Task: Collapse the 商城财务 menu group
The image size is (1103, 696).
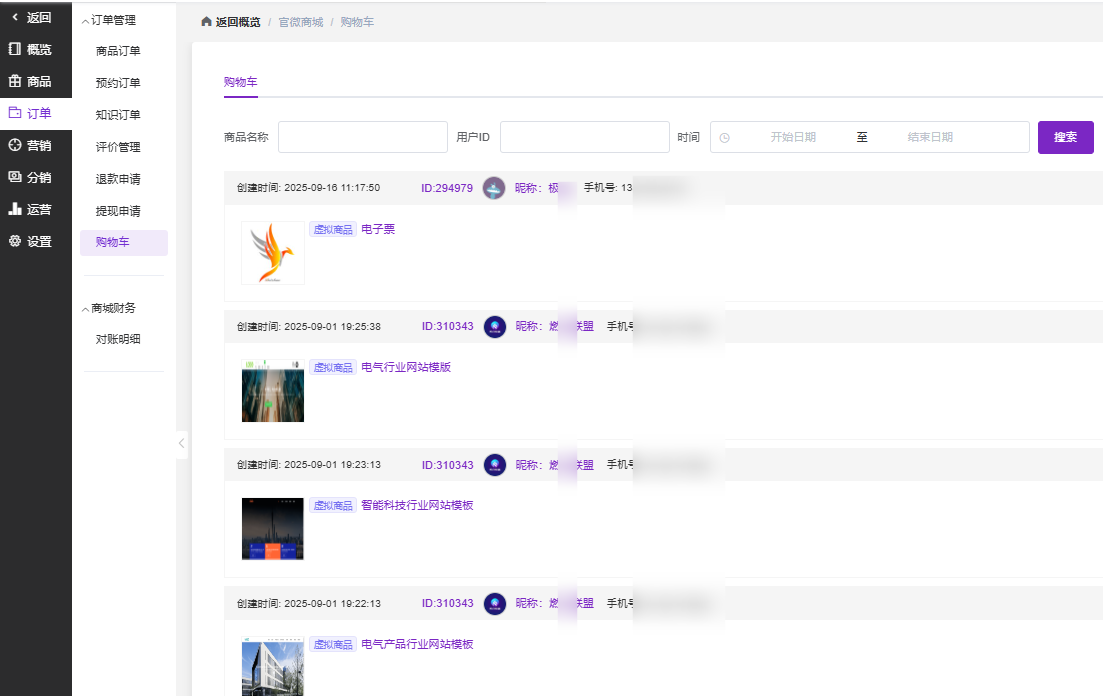Action: click(108, 308)
